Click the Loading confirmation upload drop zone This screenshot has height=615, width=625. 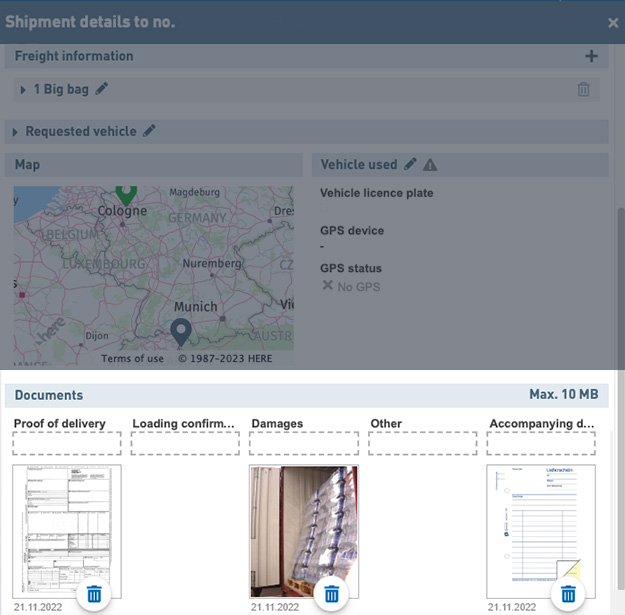tap(185, 443)
